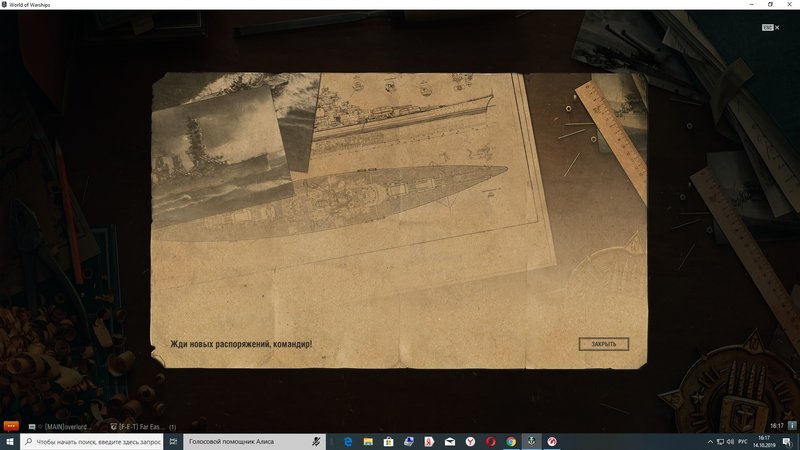Open Task View on the taskbar
800x450 pixels.
tap(173, 442)
